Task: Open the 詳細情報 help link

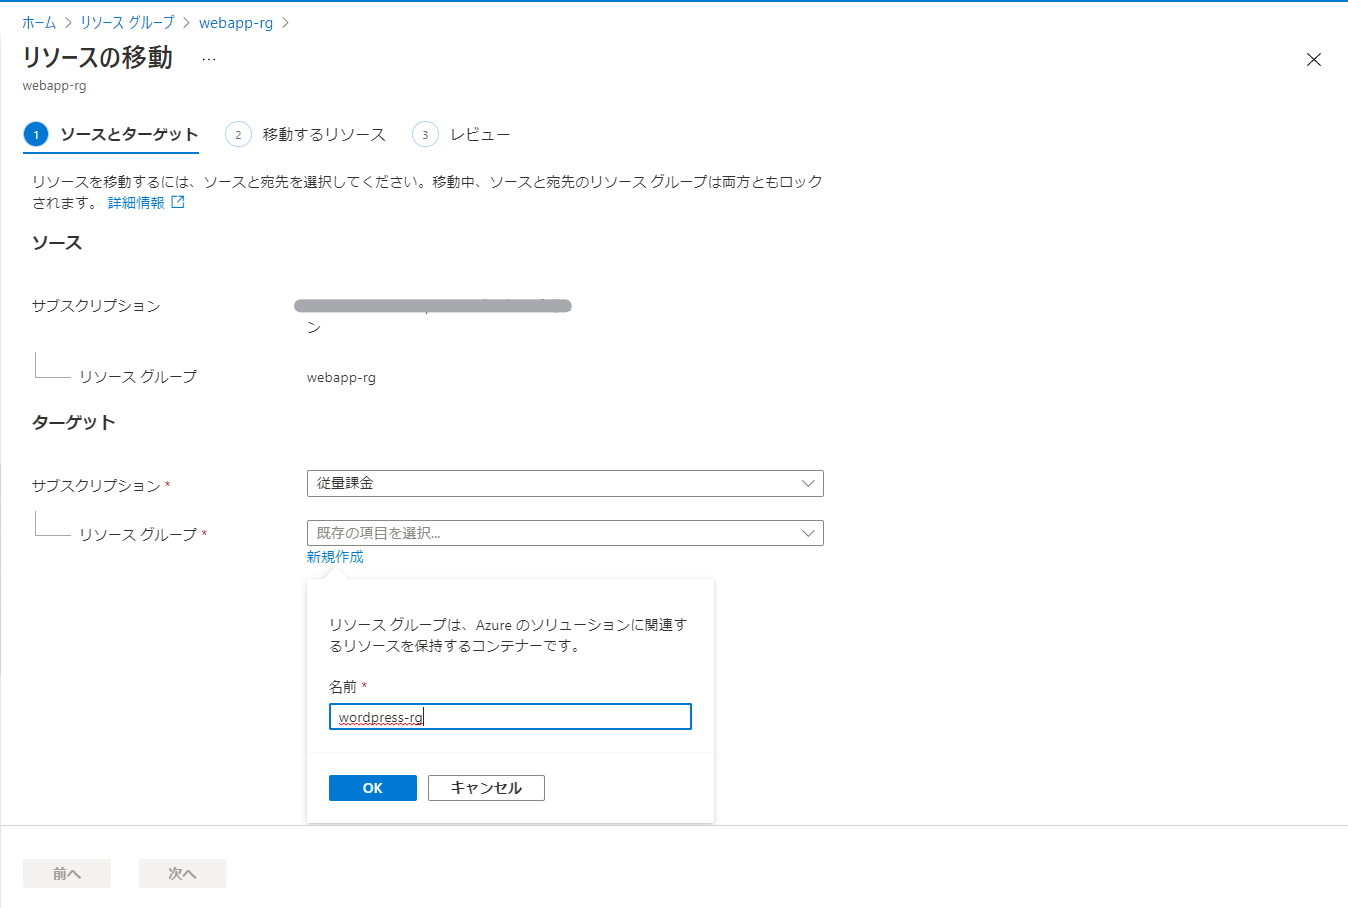Action: tap(136, 202)
